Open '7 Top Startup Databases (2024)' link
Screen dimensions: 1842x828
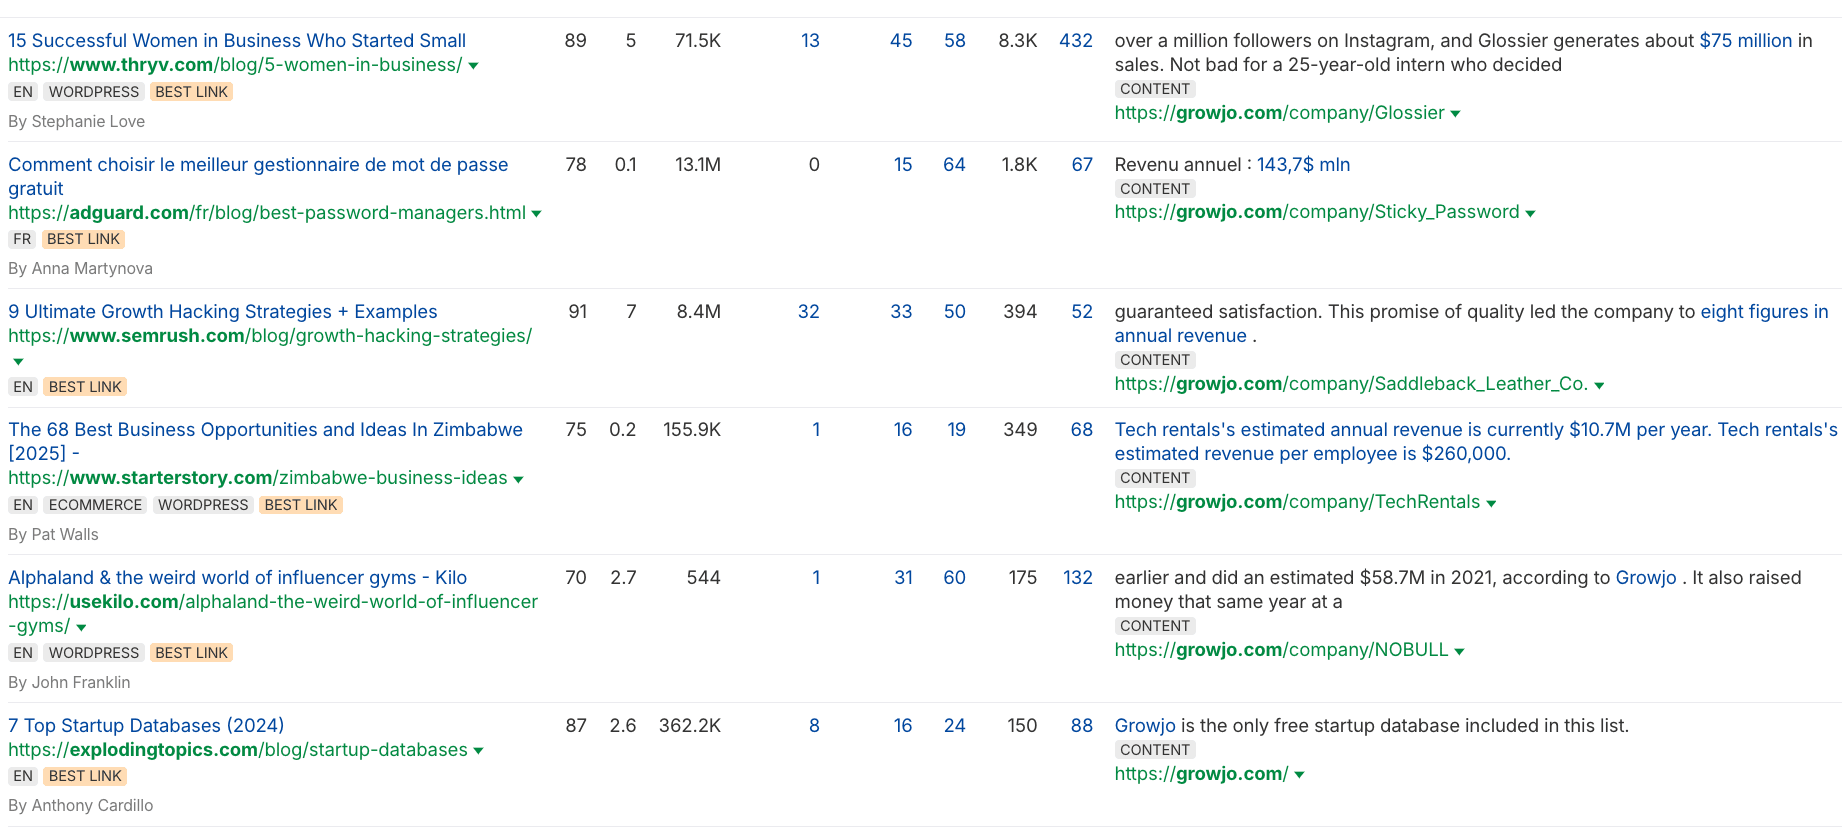pyautogui.click(x=146, y=726)
